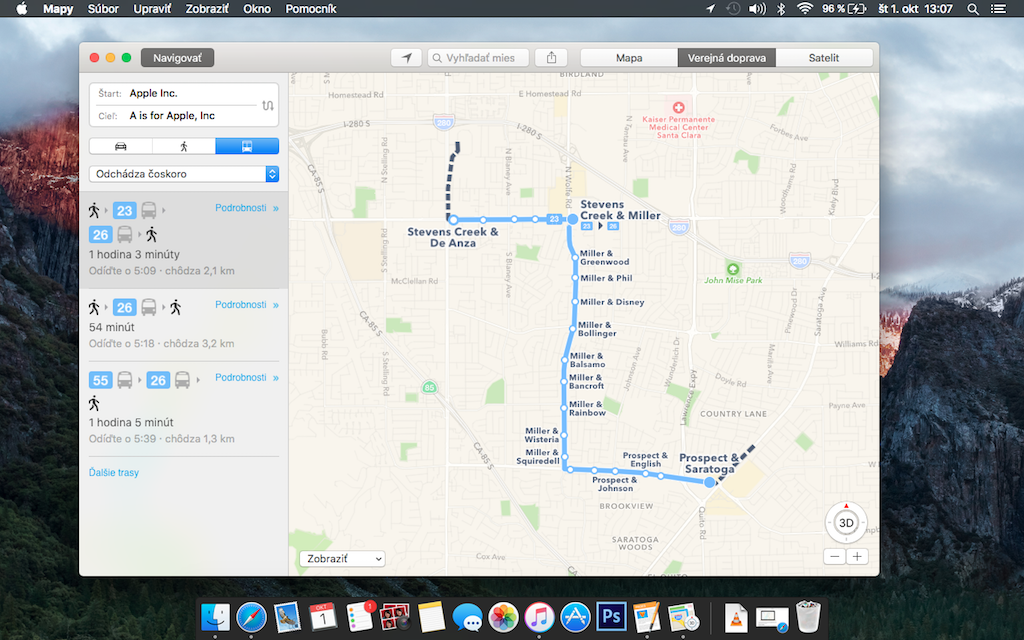The width and height of the screenshot is (1024, 640).
Task: Select driving directions (car icon)
Action: coord(121,146)
